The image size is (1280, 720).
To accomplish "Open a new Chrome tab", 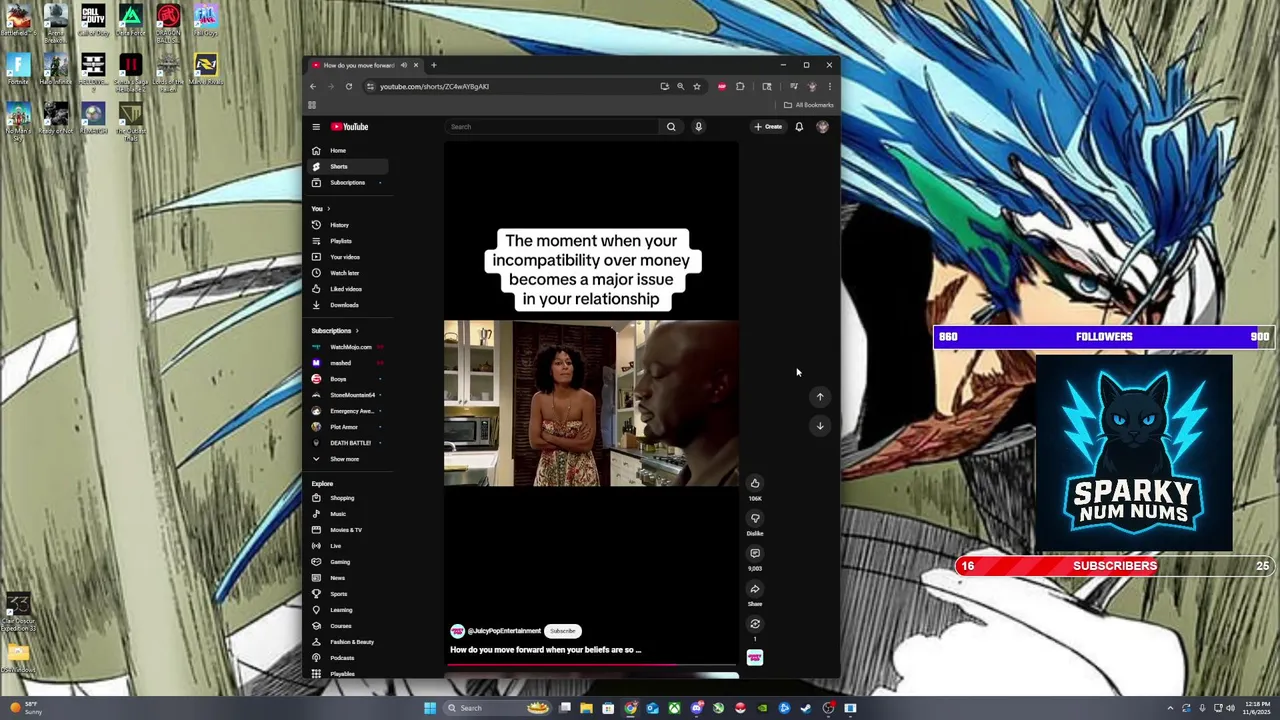I will pyautogui.click(x=433, y=65).
